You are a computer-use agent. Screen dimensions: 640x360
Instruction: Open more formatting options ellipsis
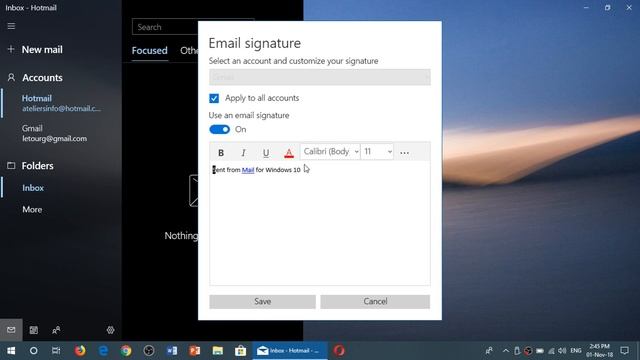coord(404,153)
